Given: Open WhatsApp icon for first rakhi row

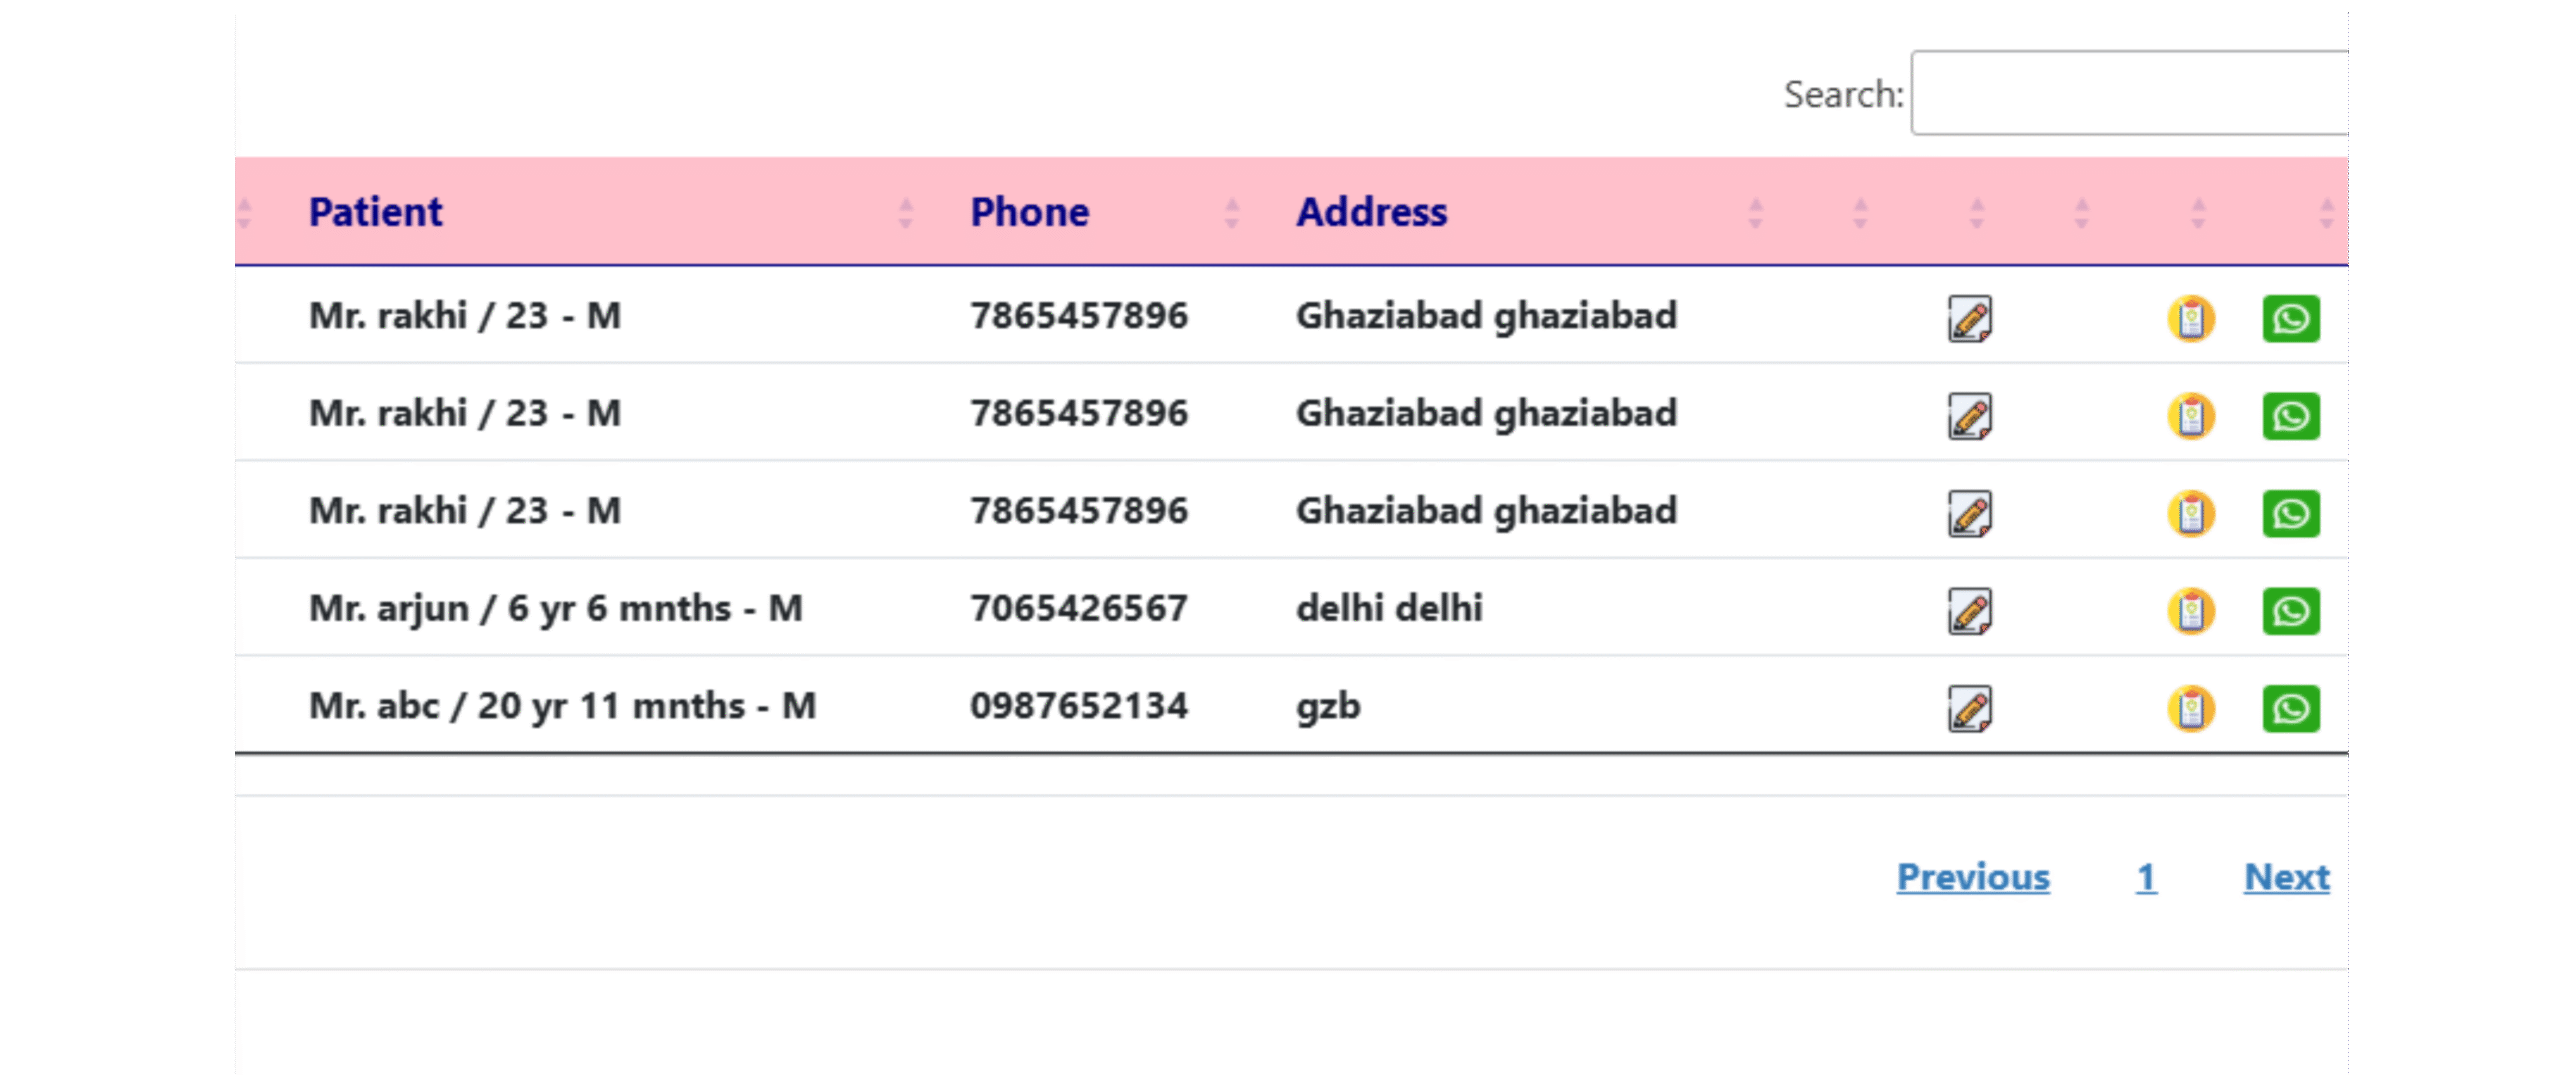Looking at the screenshot, I should (2290, 318).
